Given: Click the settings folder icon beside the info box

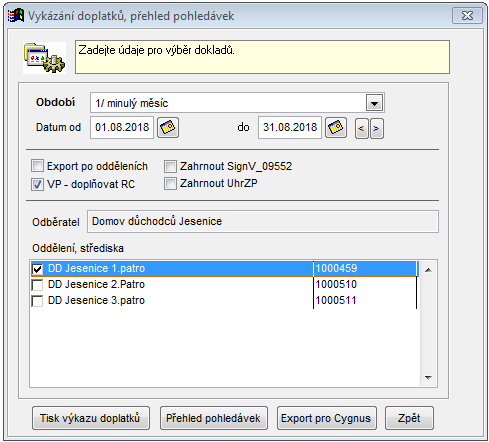Looking at the screenshot, I should tap(44, 58).
